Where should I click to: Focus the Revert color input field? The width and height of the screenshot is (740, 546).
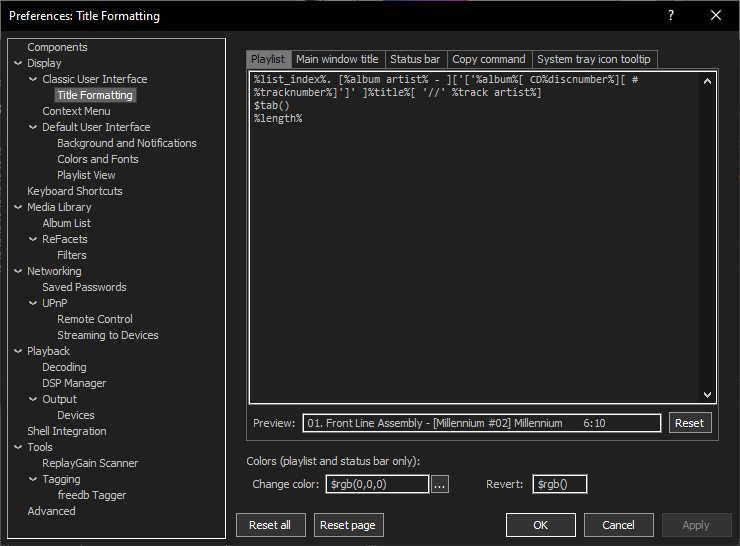point(559,484)
